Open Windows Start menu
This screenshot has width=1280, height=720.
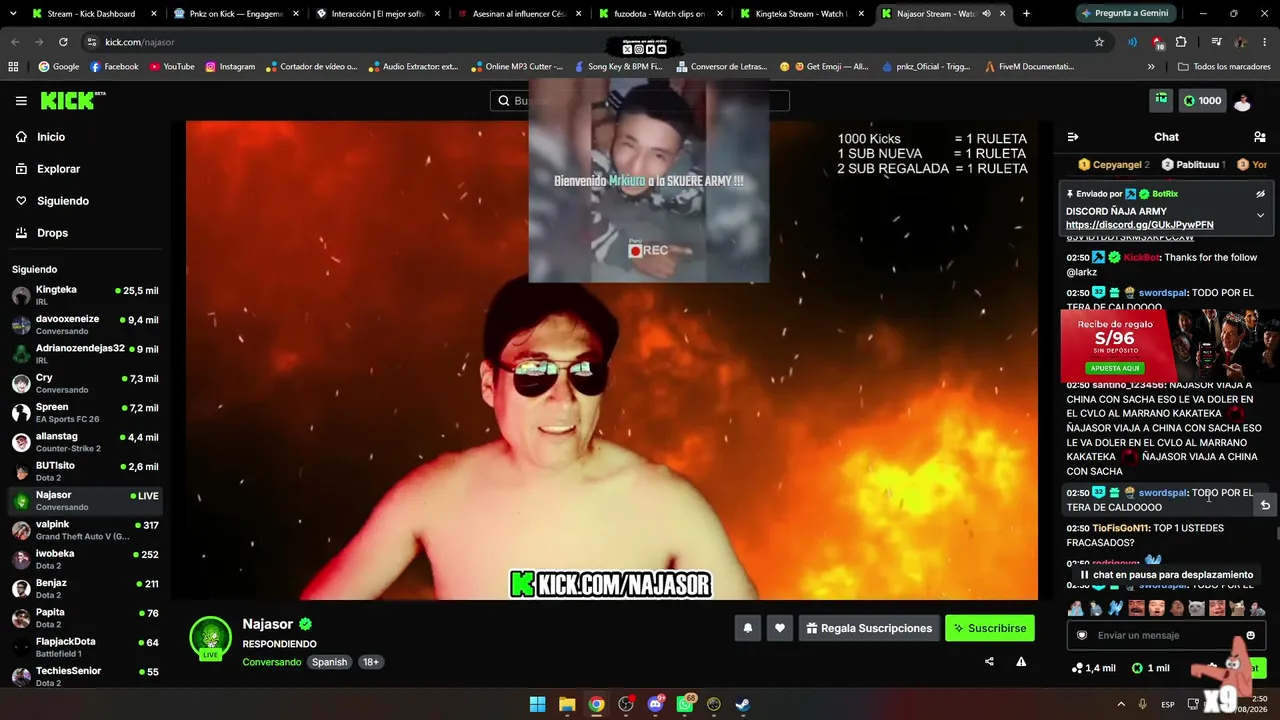click(537, 704)
